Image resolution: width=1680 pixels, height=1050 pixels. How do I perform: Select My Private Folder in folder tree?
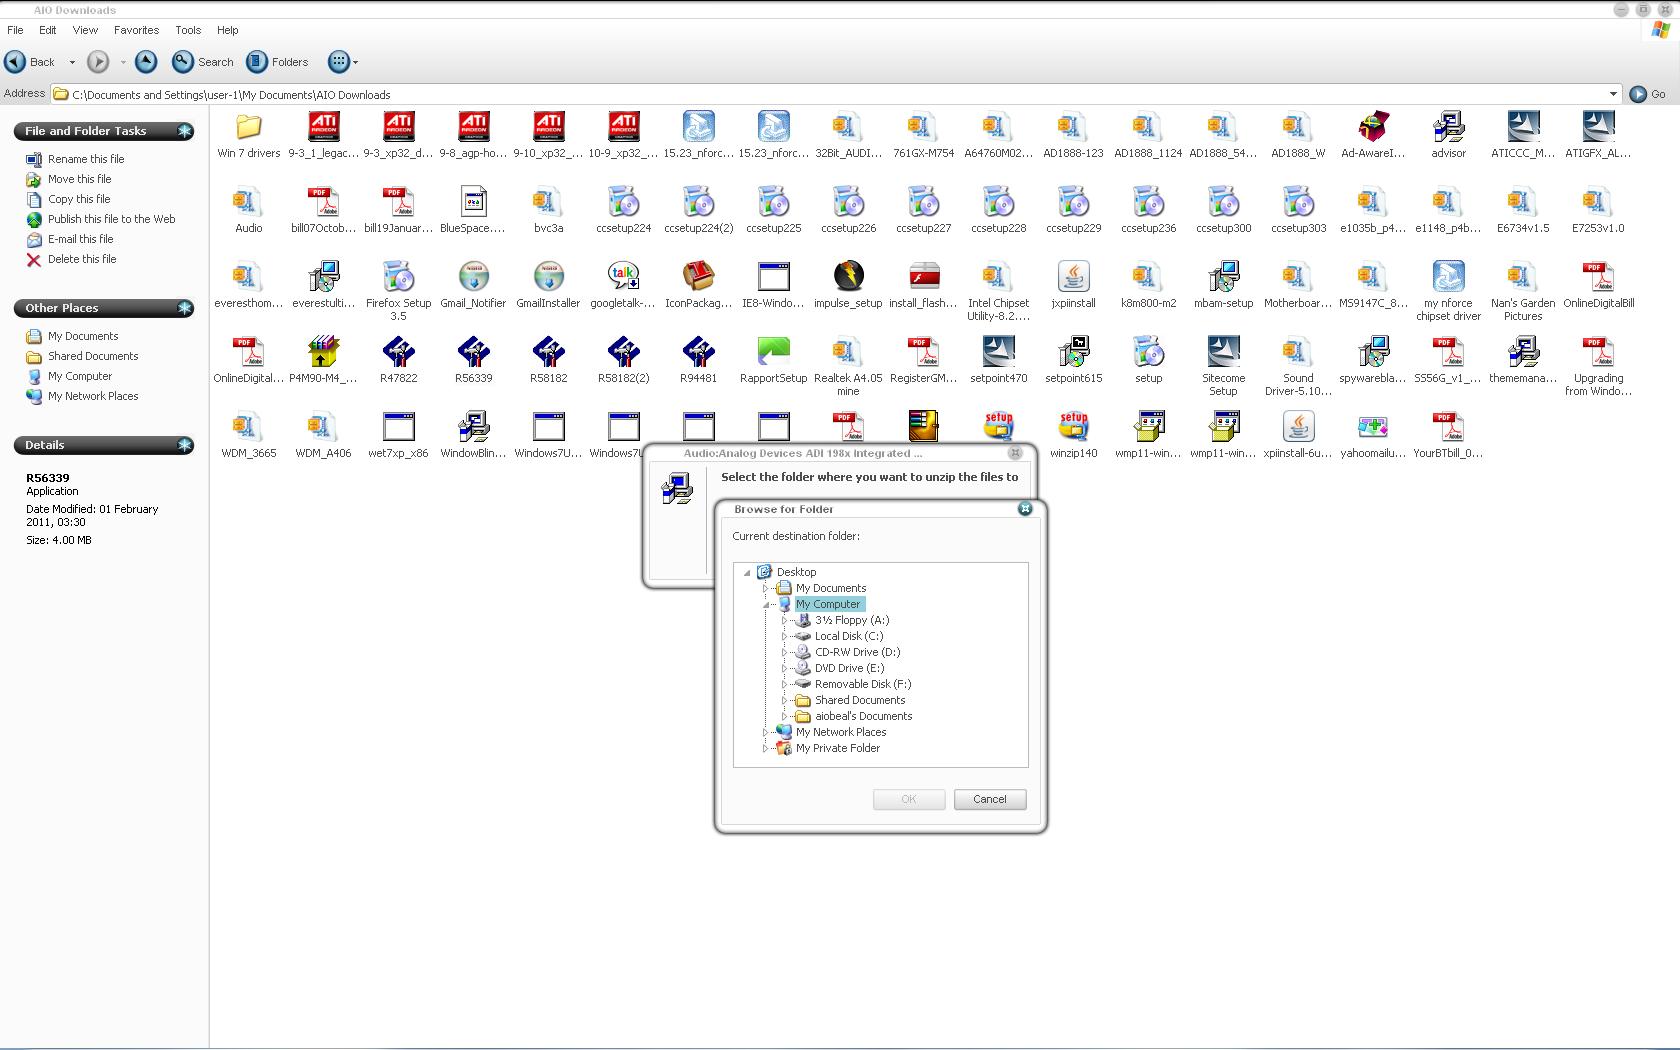pos(838,748)
